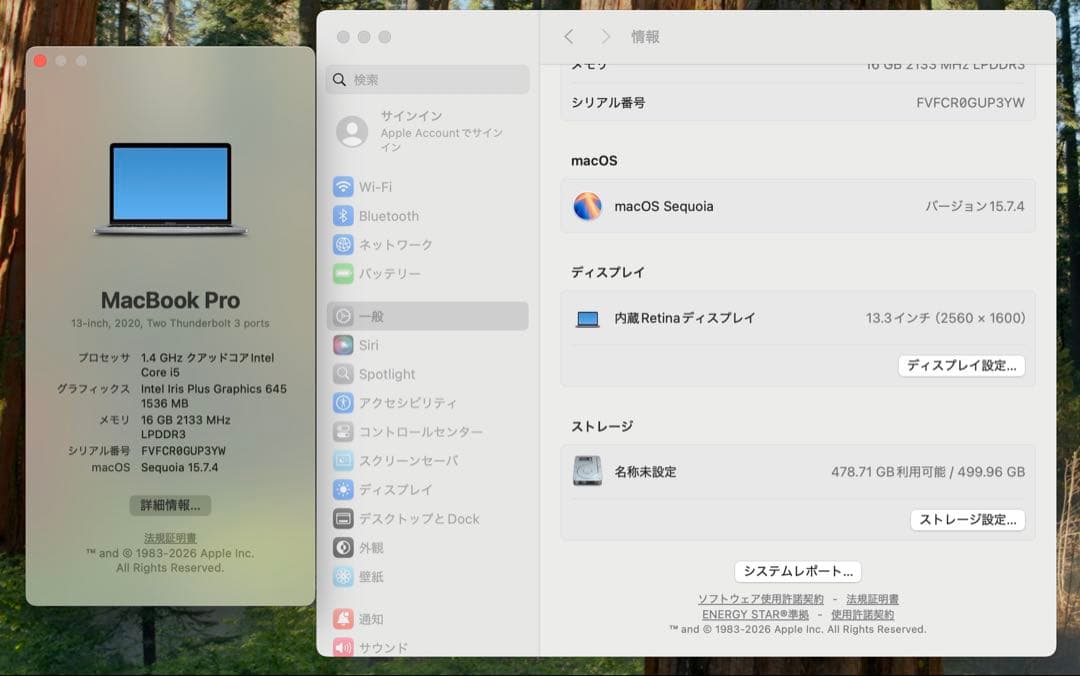
Task: Open ENERGY STAR®準拠 link
Action: coord(755,615)
